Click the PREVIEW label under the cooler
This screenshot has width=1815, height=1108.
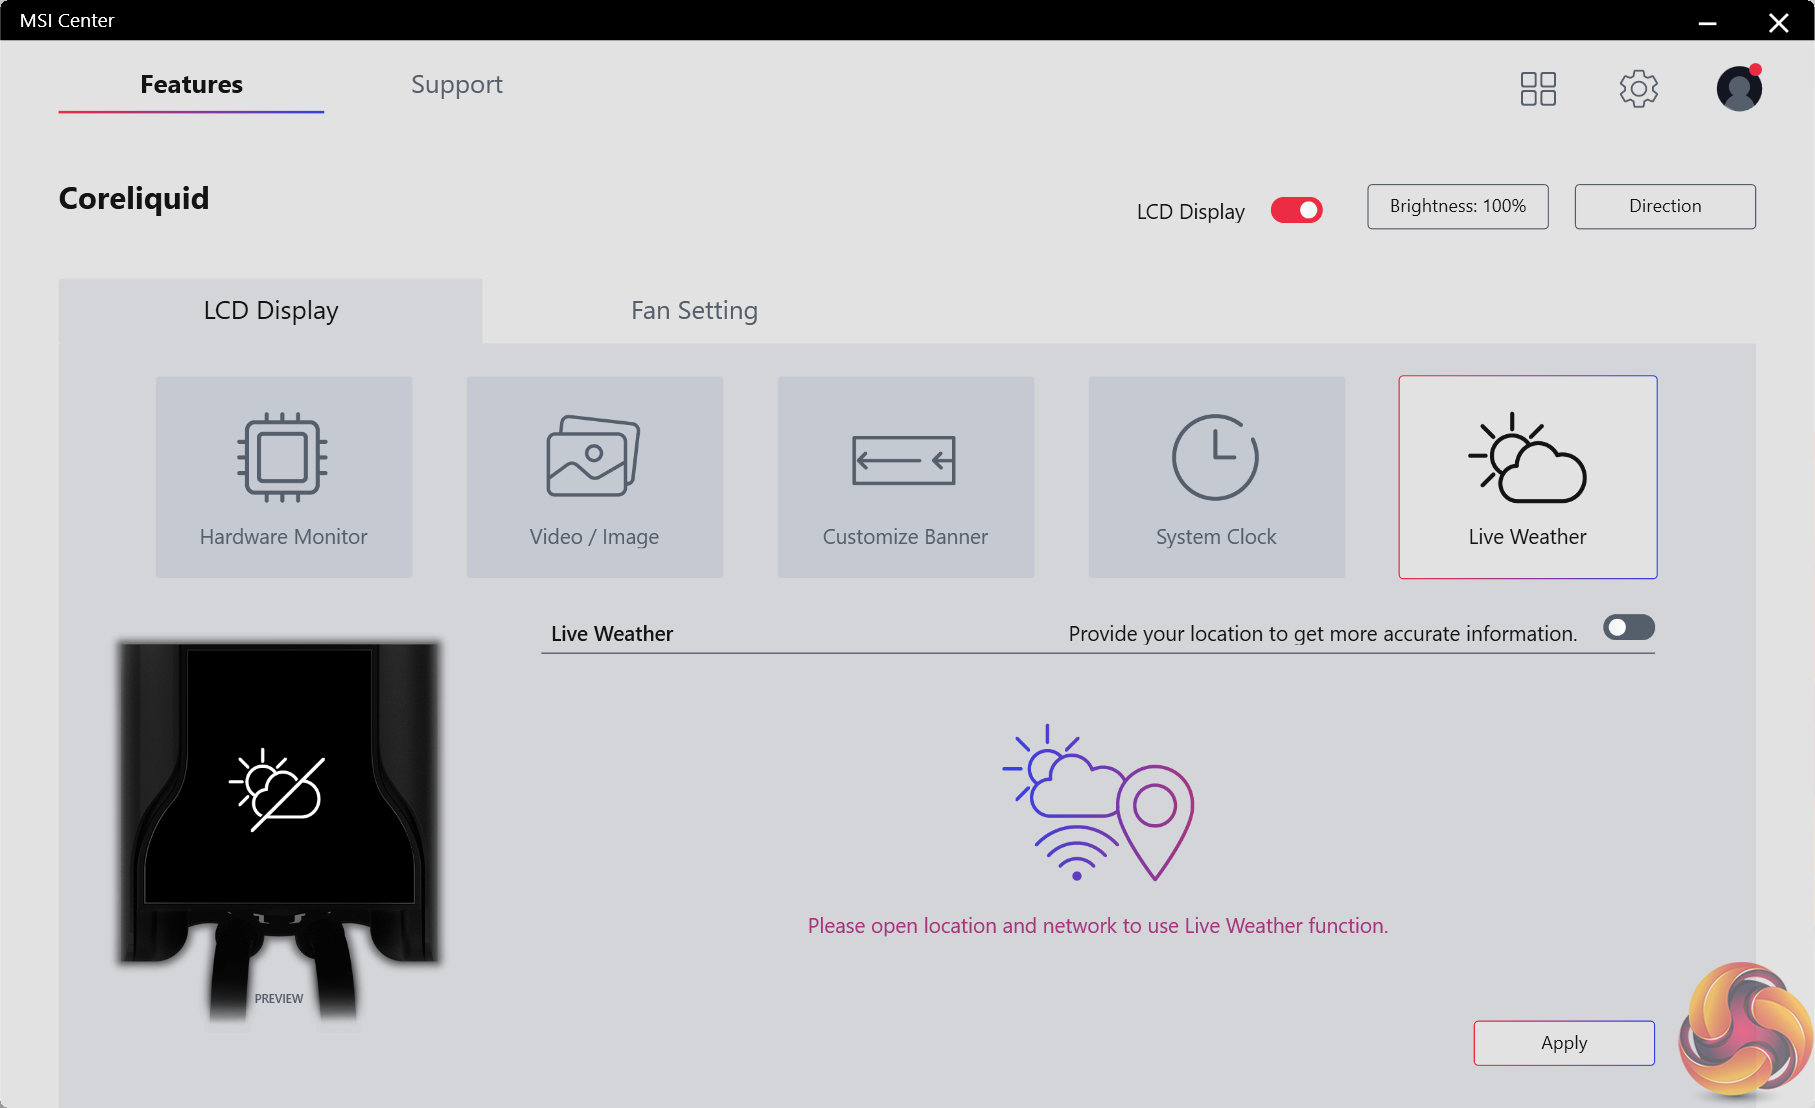pyautogui.click(x=279, y=998)
